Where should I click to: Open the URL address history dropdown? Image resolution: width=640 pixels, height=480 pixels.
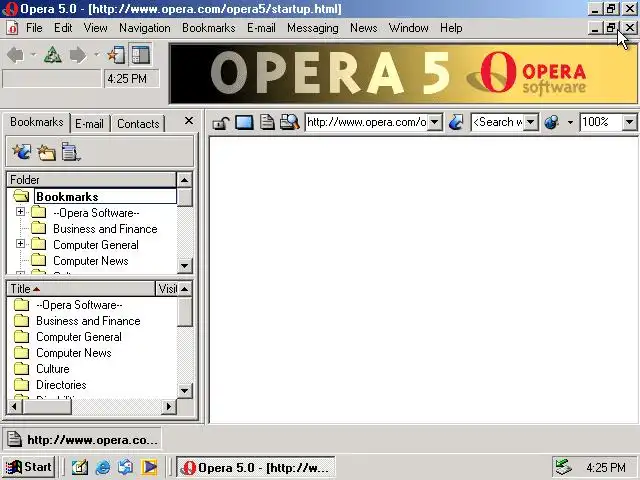[x=435, y=122]
